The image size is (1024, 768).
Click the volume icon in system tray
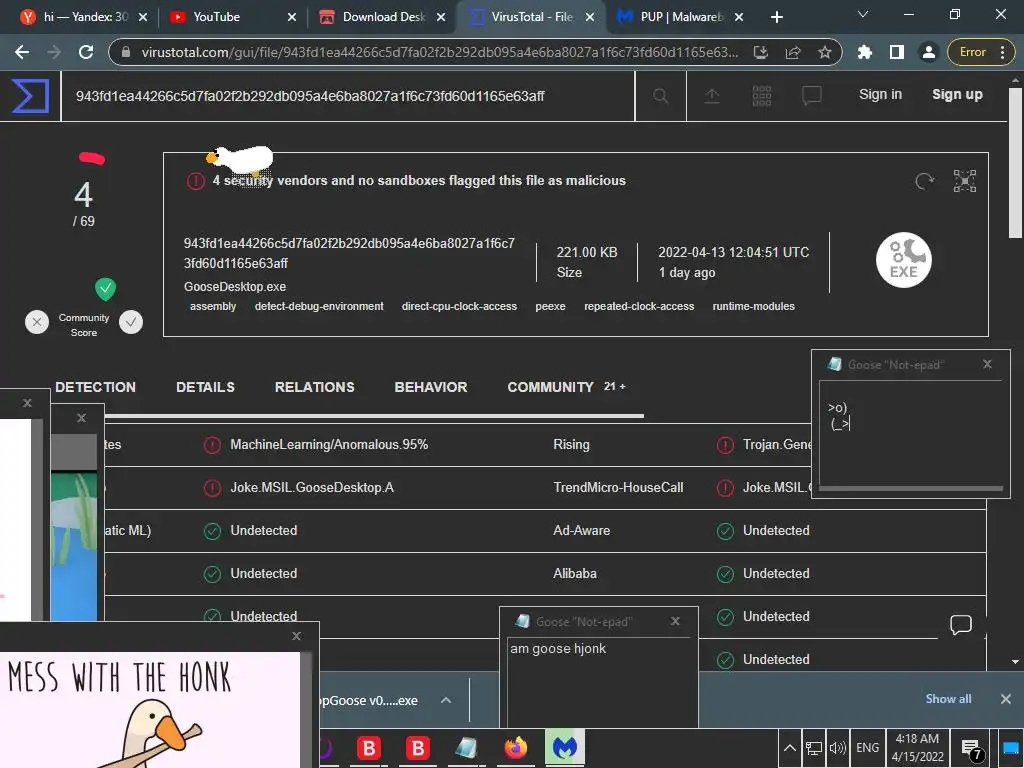point(837,748)
